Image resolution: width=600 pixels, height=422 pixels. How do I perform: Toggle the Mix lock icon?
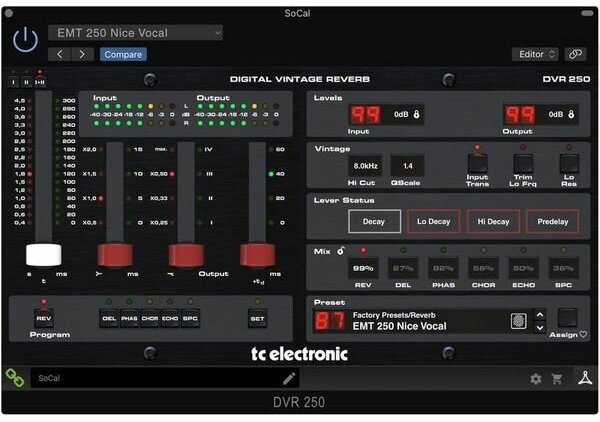[341, 251]
